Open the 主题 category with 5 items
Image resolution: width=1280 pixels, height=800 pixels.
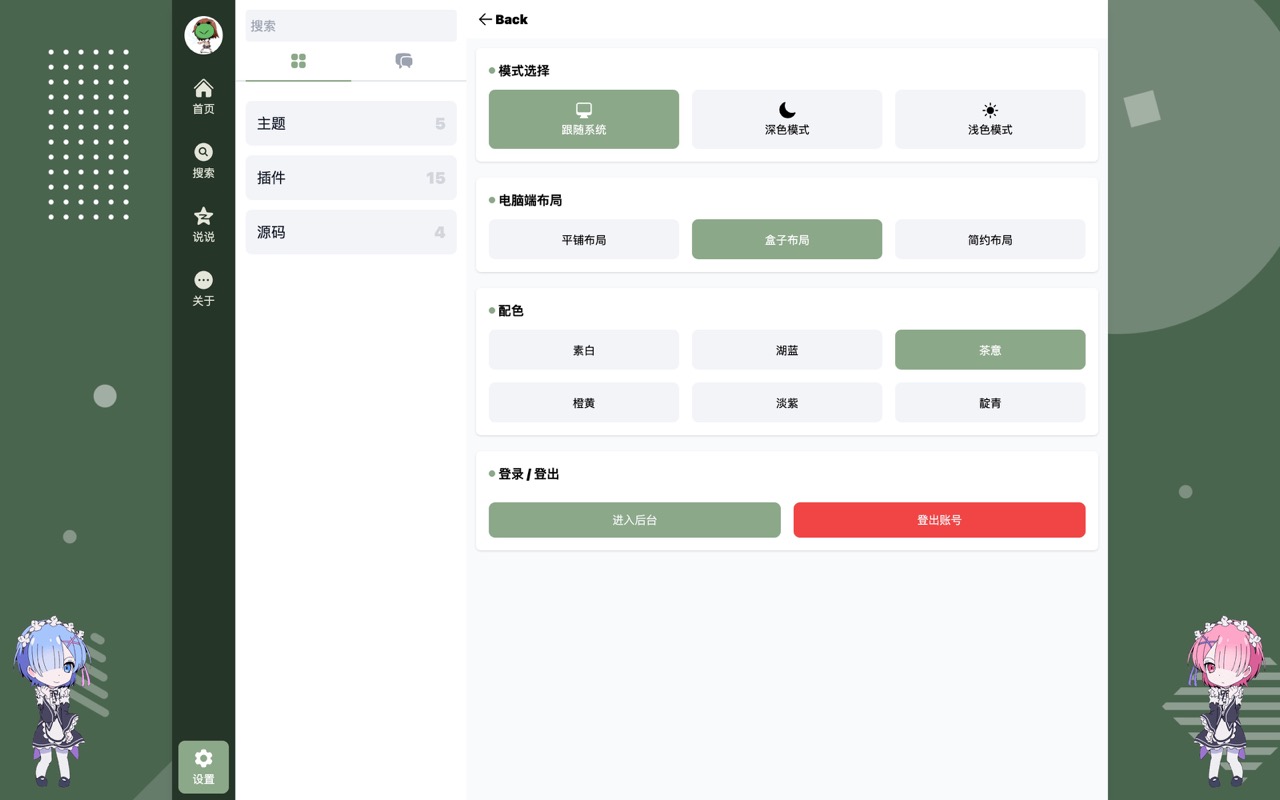point(351,123)
